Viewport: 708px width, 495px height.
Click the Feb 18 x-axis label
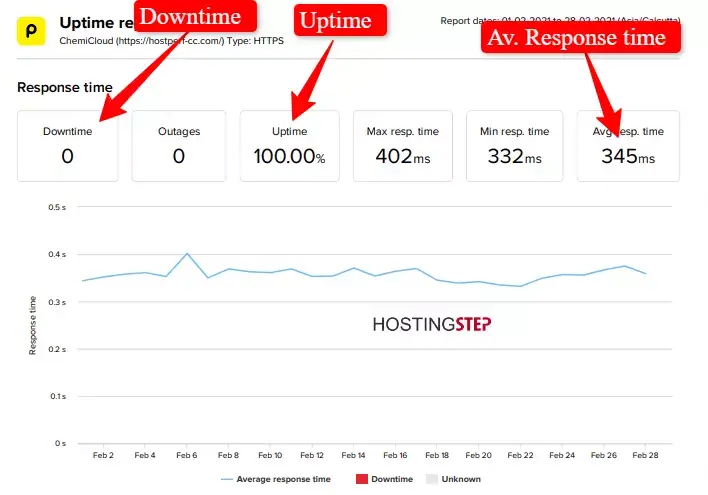coord(437,455)
